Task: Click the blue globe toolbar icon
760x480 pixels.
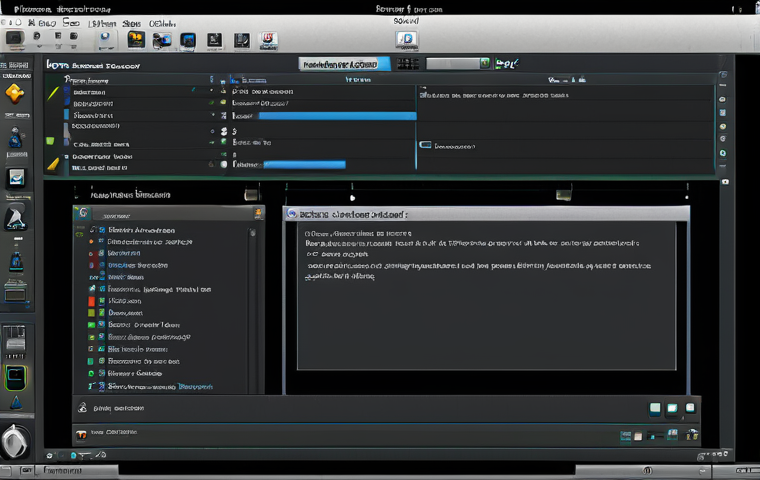Action: [105, 40]
